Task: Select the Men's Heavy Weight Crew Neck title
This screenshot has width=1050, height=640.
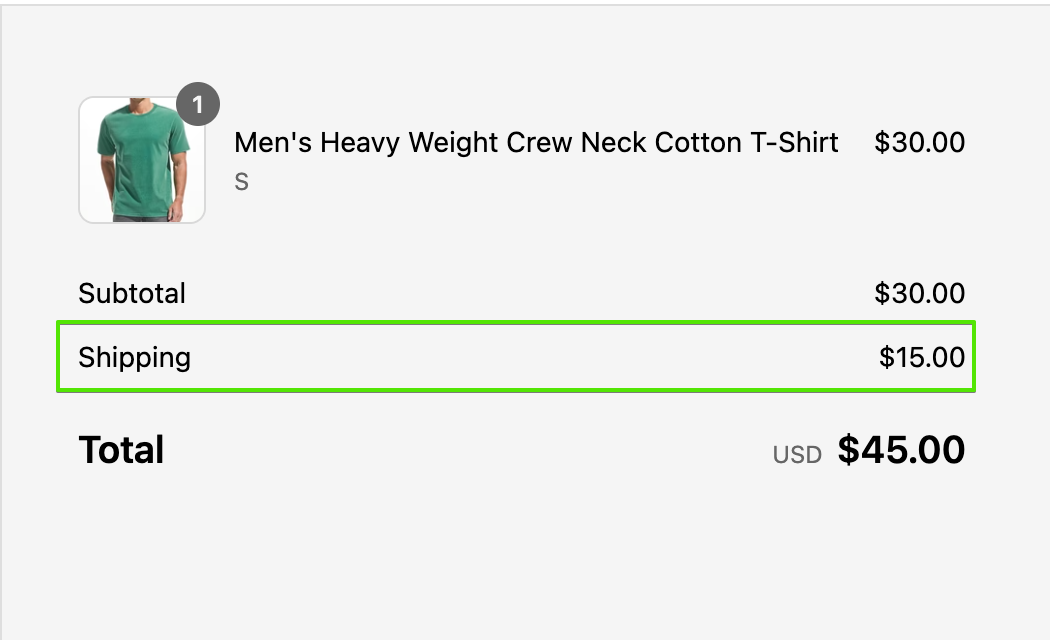Action: (x=536, y=143)
